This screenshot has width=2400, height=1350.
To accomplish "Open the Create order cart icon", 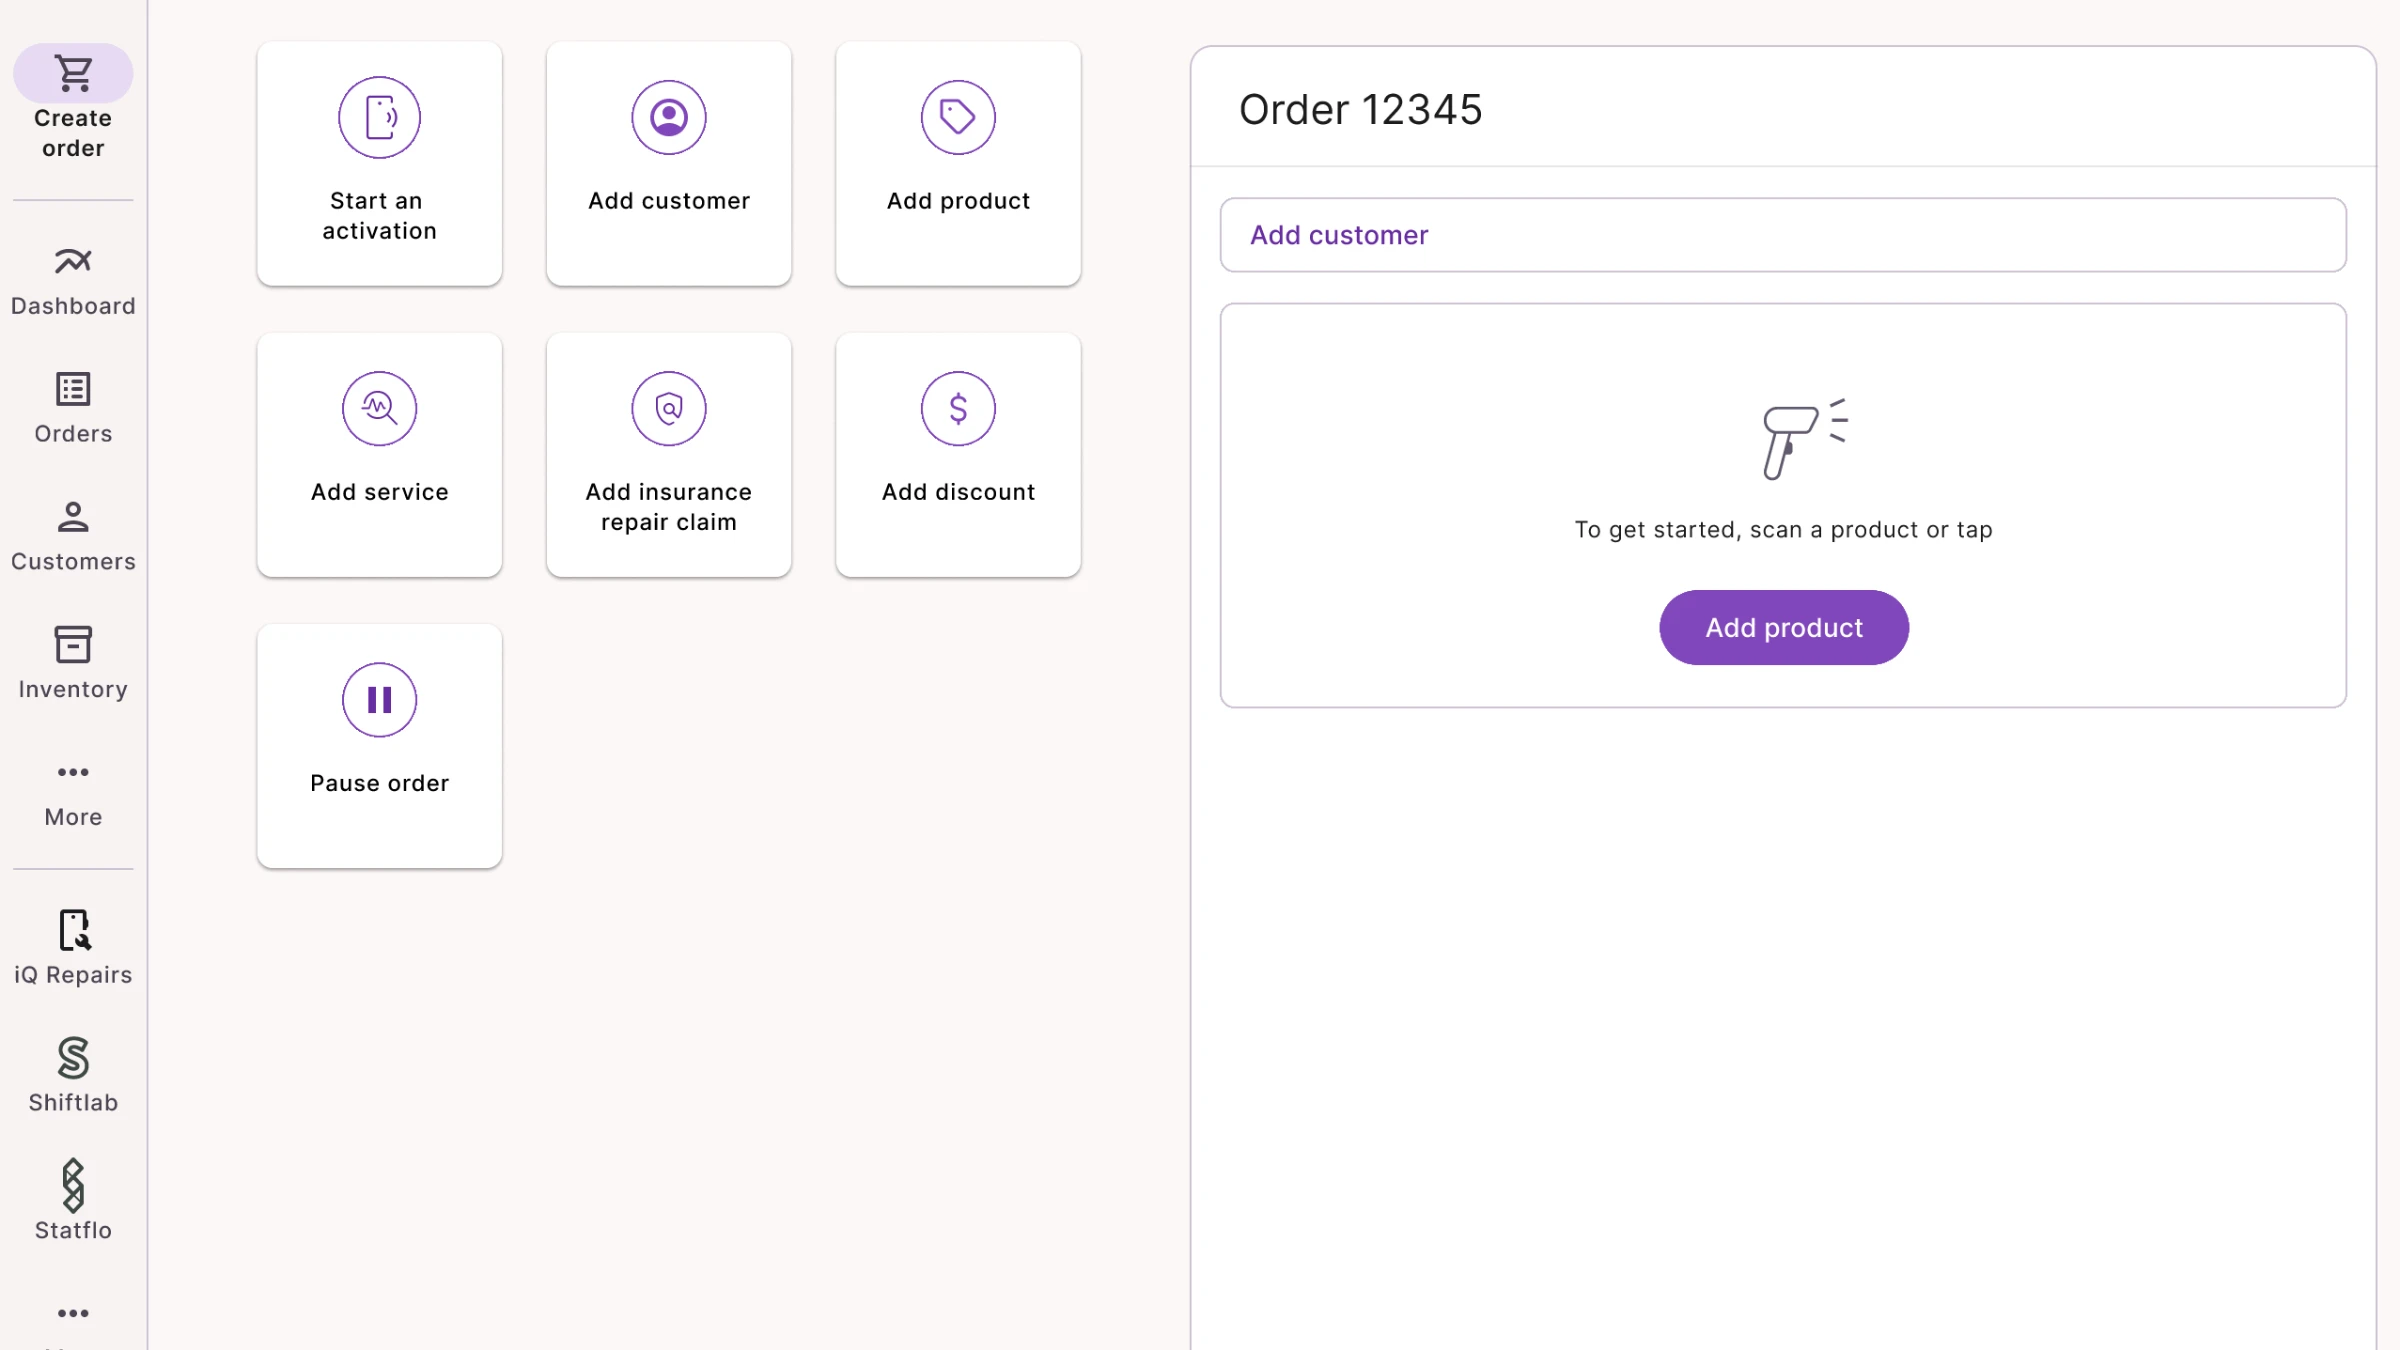I will (x=73, y=73).
